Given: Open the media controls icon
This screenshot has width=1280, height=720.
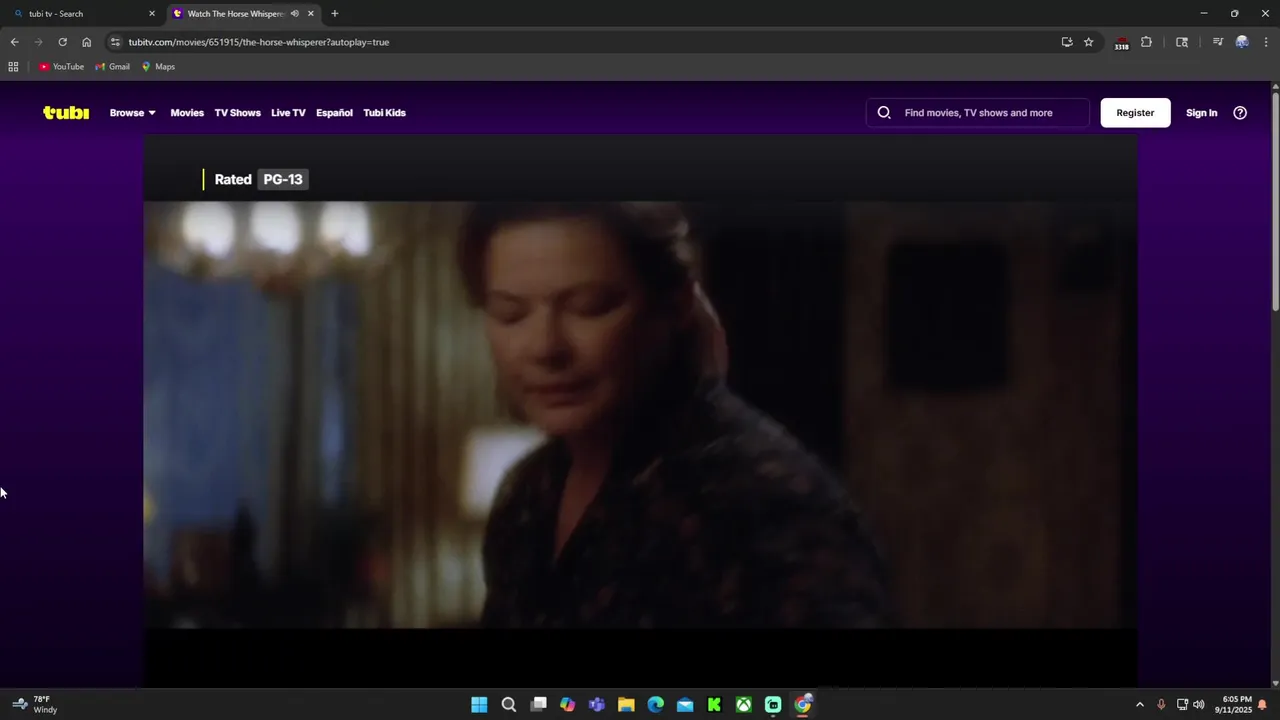Looking at the screenshot, I should (1217, 42).
